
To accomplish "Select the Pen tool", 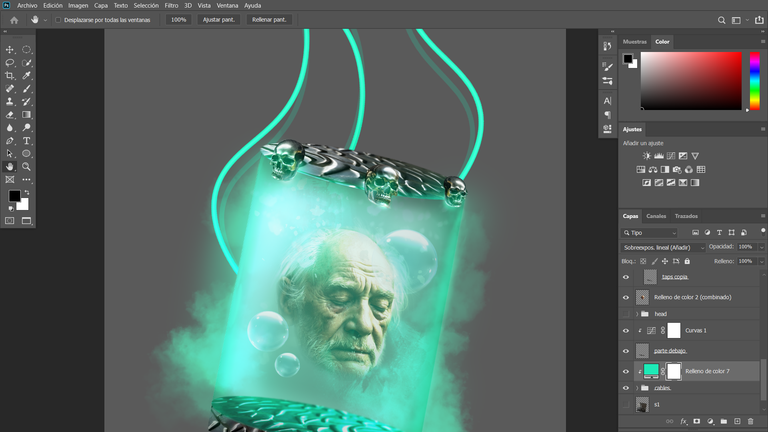I will [9, 141].
